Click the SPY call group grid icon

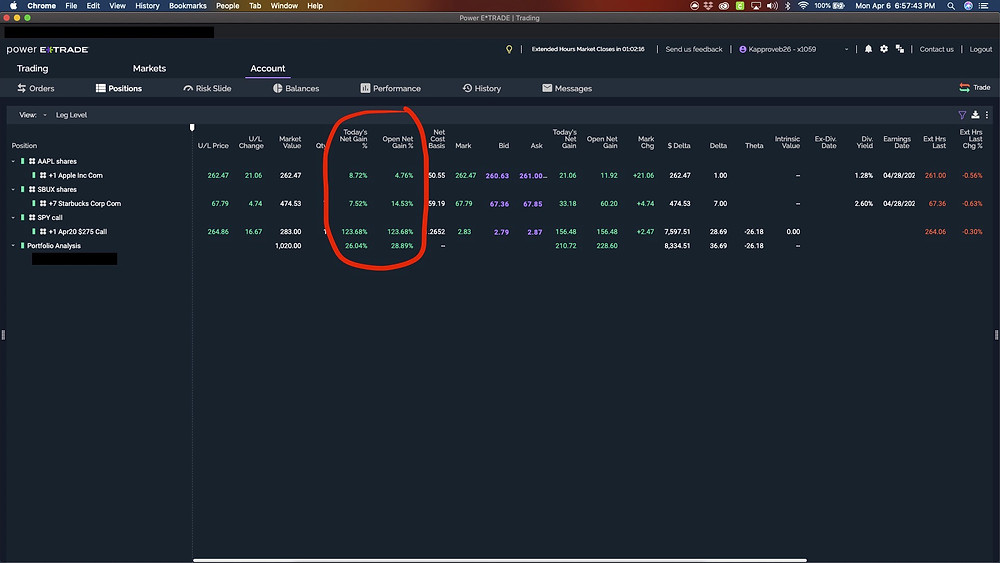click(32, 217)
